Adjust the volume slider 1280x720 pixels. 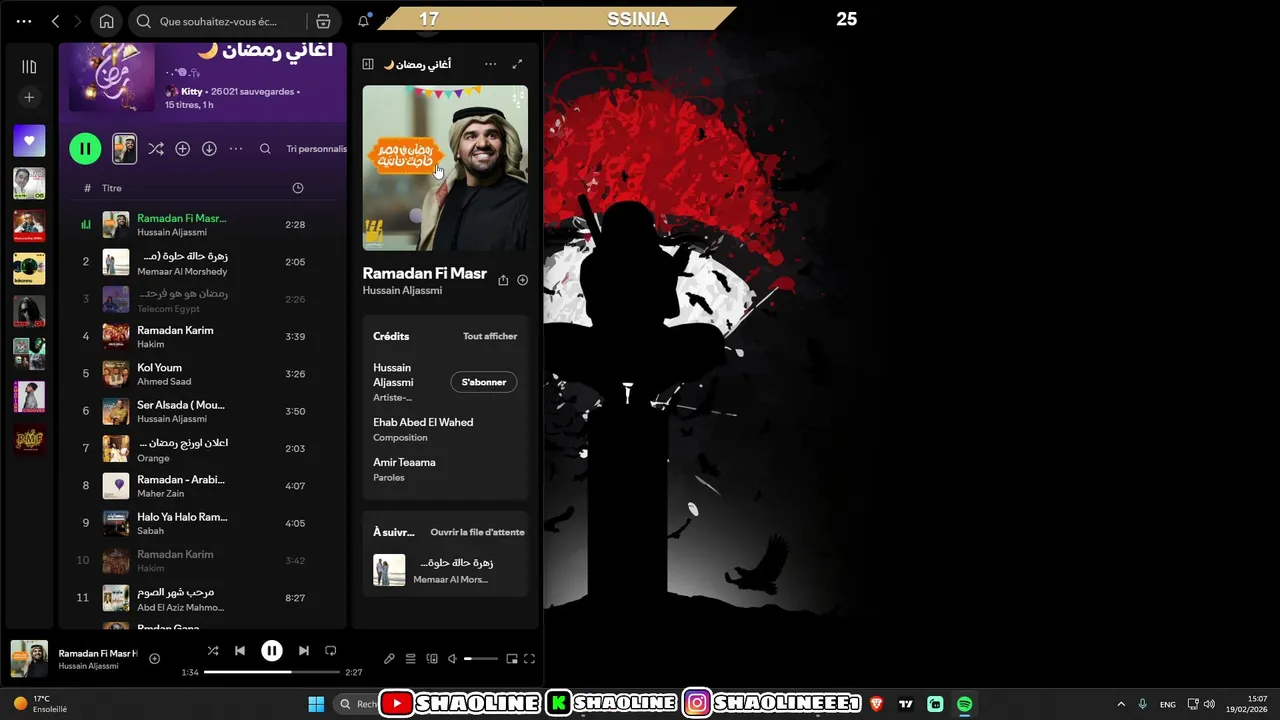coord(481,659)
